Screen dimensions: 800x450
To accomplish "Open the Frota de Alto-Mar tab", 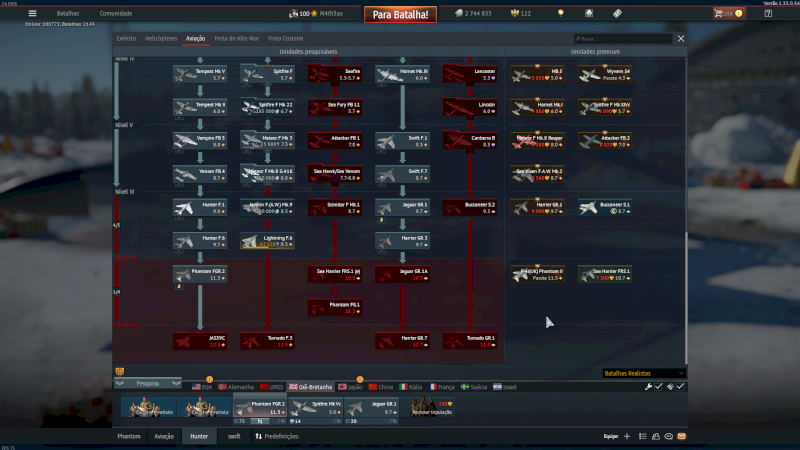I will [x=236, y=38].
